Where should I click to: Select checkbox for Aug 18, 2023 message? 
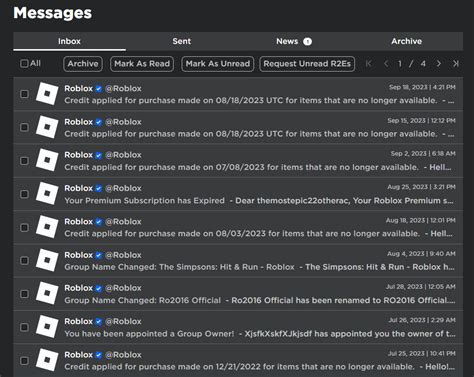[24, 227]
